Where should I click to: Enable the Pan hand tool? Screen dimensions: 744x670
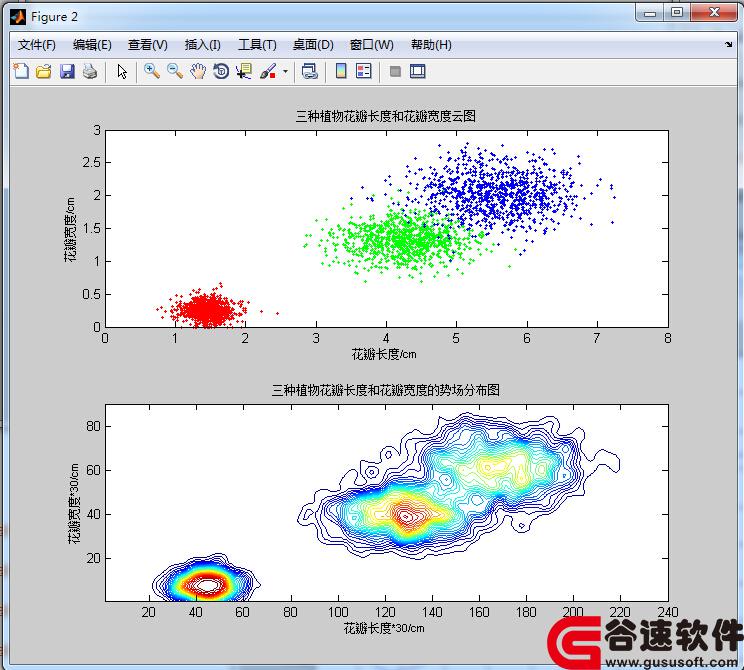pos(198,72)
